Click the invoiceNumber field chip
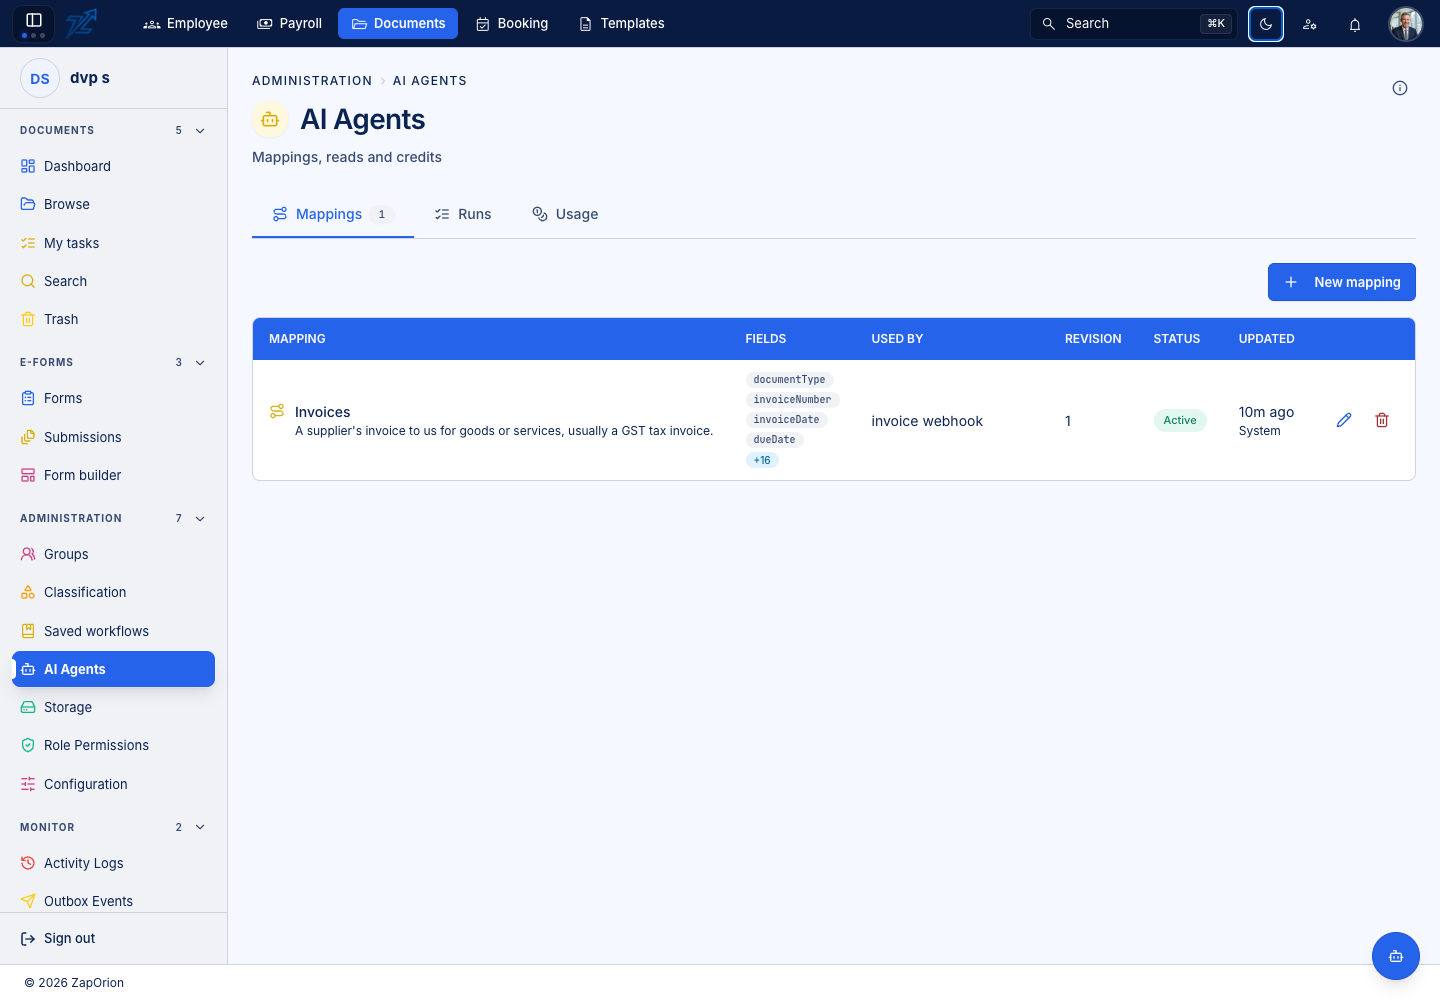 point(792,400)
